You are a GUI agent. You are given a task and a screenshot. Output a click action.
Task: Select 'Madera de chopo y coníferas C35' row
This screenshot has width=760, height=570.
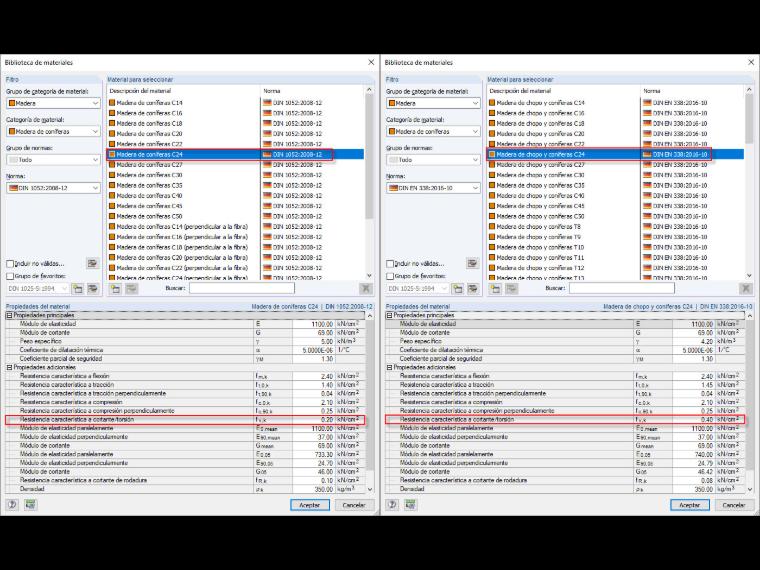click(616, 185)
